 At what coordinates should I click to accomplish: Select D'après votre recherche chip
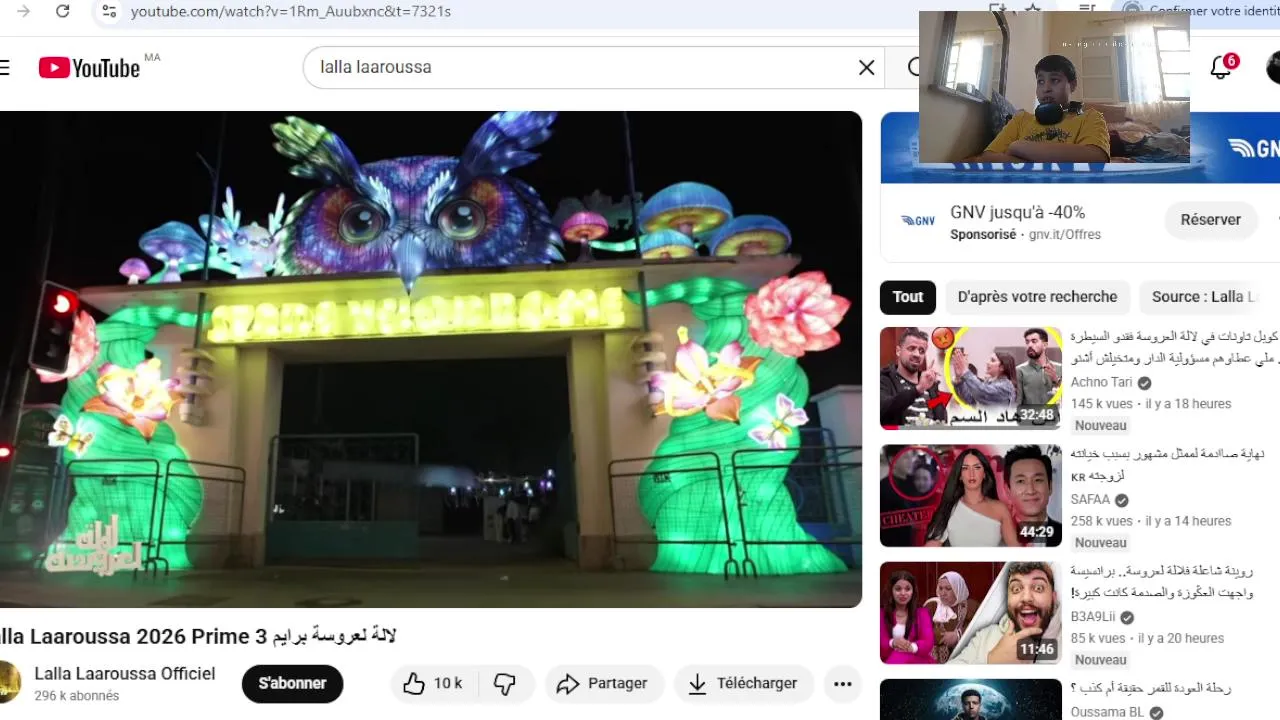tap(1037, 297)
